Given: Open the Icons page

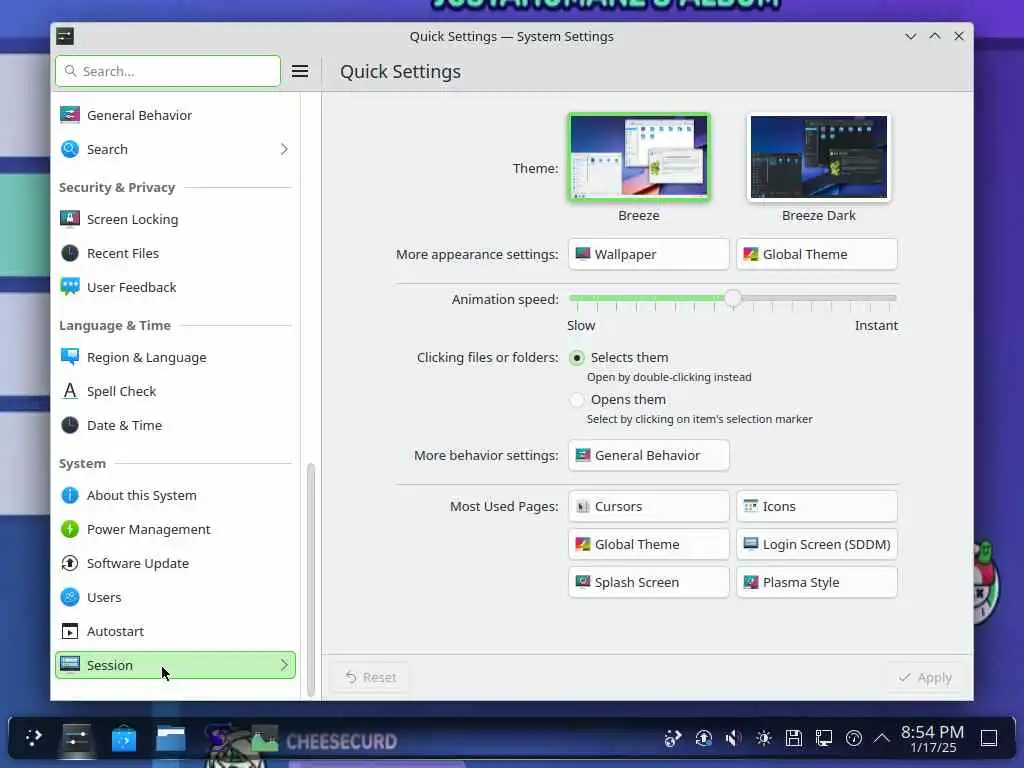Looking at the screenshot, I should pyautogui.click(x=817, y=506).
